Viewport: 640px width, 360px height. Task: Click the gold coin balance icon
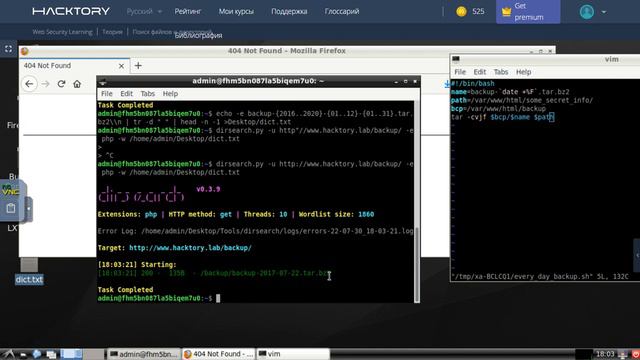461,11
